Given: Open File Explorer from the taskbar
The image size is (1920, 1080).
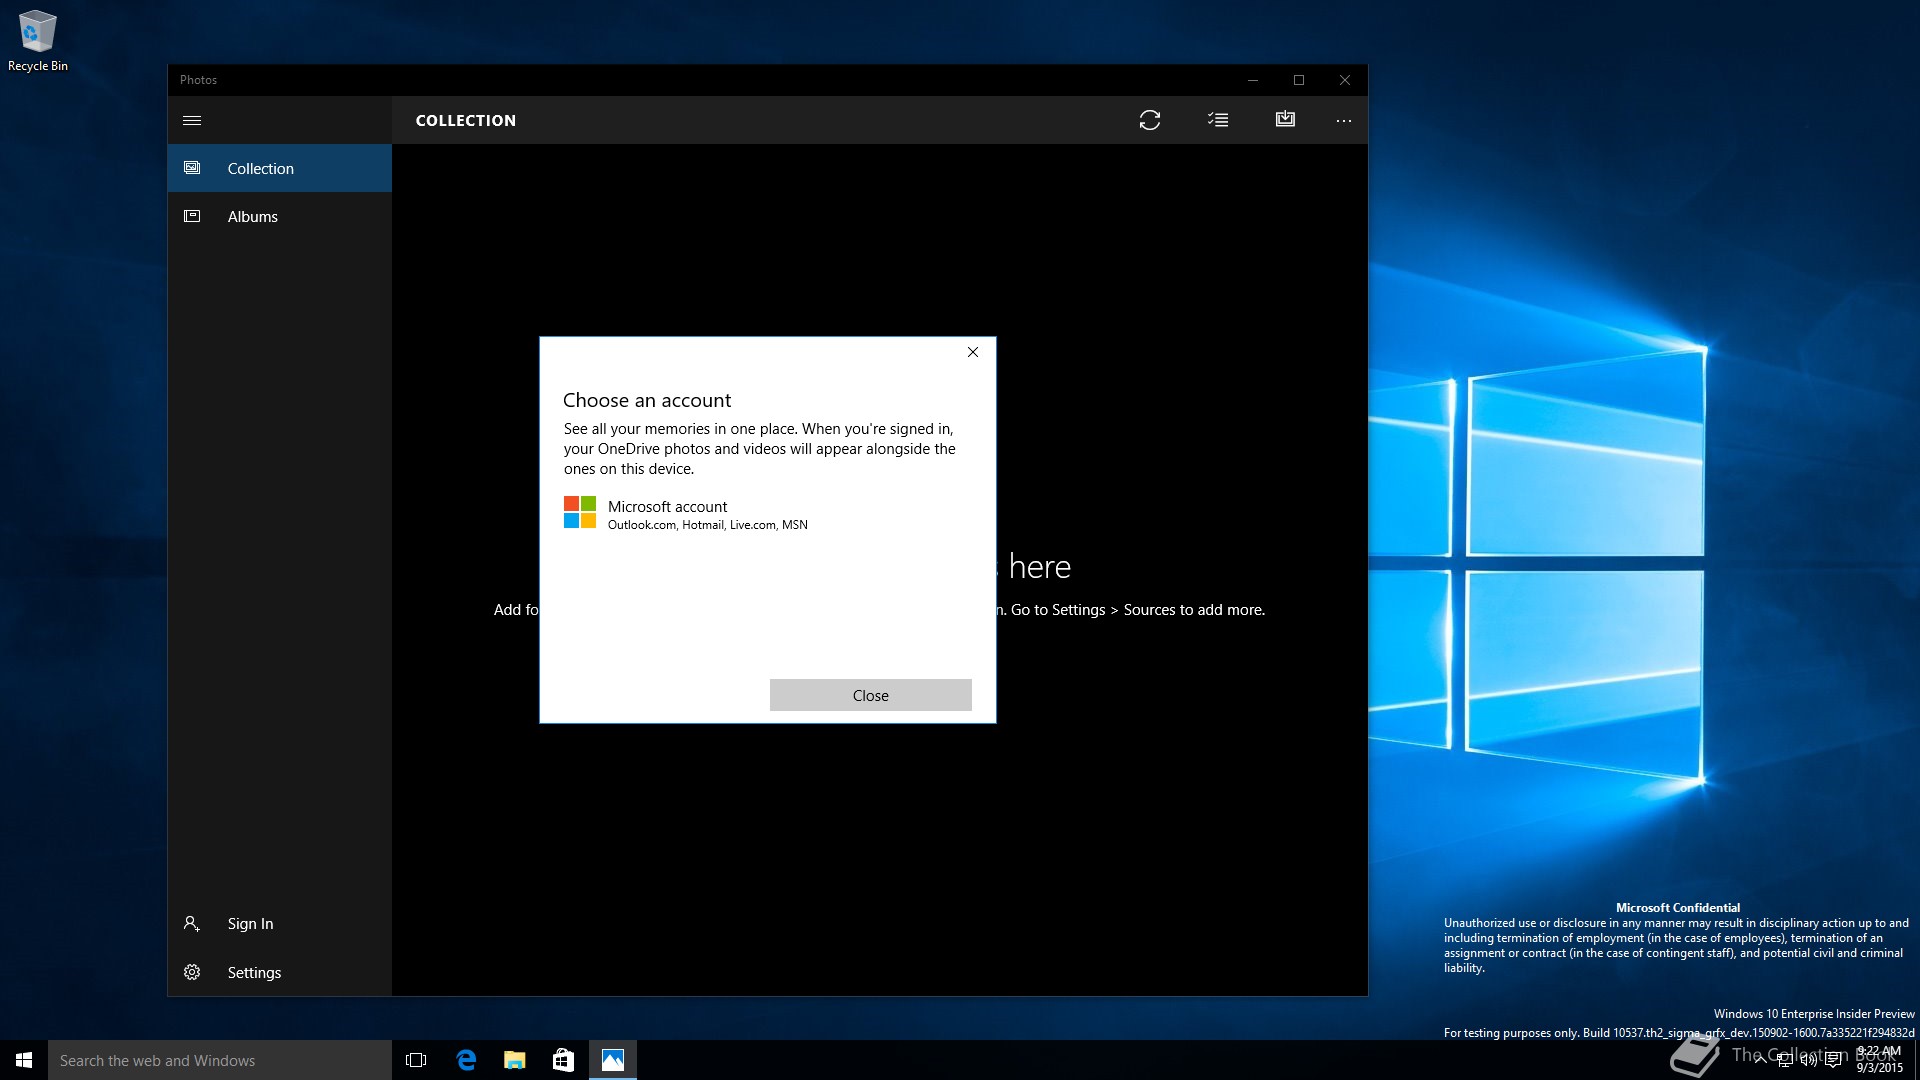Looking at the screenshot, I should 514,1060.
